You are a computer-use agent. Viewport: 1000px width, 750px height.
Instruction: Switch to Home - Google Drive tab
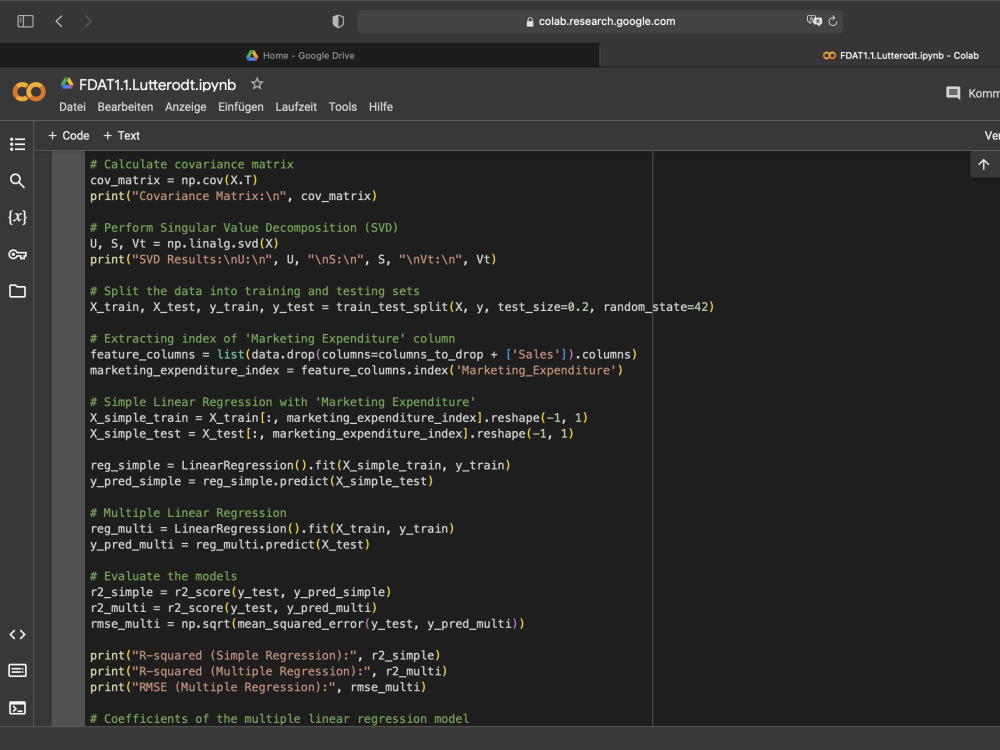coord(300,55)
